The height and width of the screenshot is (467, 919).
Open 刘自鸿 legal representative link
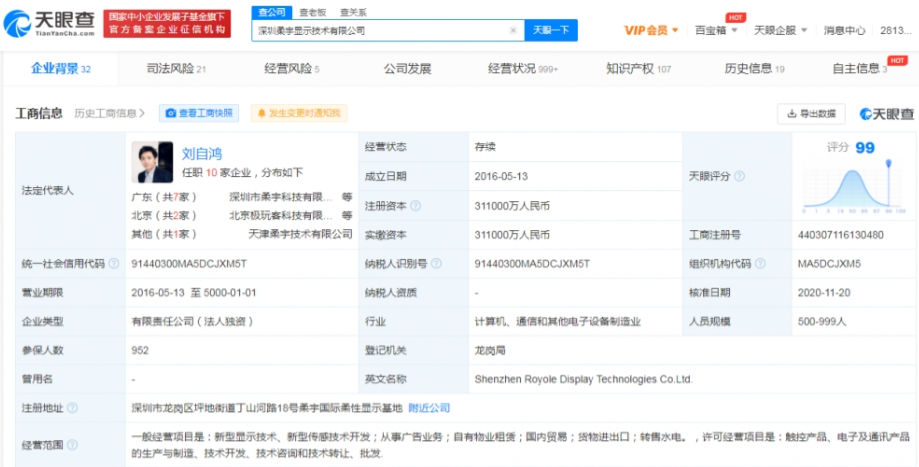pos(202,154)
